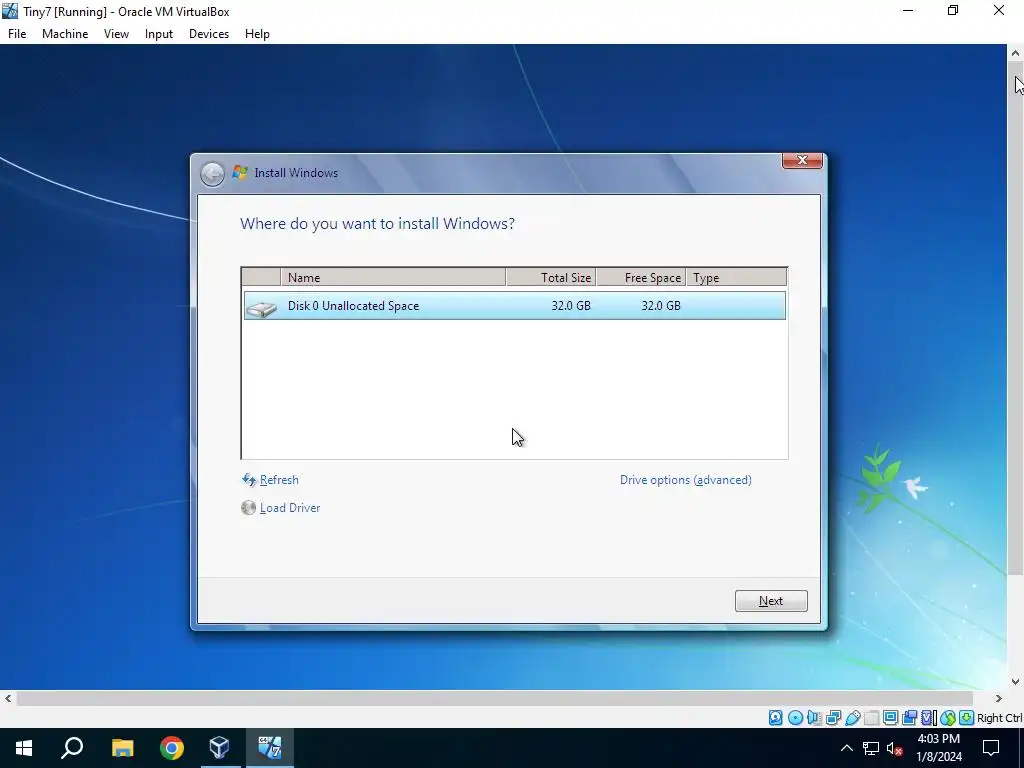Viewport: 1024px width, 768px height.
Task: Click the USB devices indicator icon
Action: coord(852,718)
